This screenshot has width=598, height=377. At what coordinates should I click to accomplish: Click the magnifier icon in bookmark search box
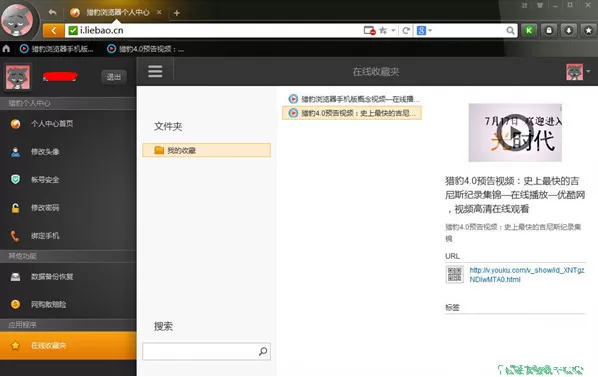click(x=263, y=351)
